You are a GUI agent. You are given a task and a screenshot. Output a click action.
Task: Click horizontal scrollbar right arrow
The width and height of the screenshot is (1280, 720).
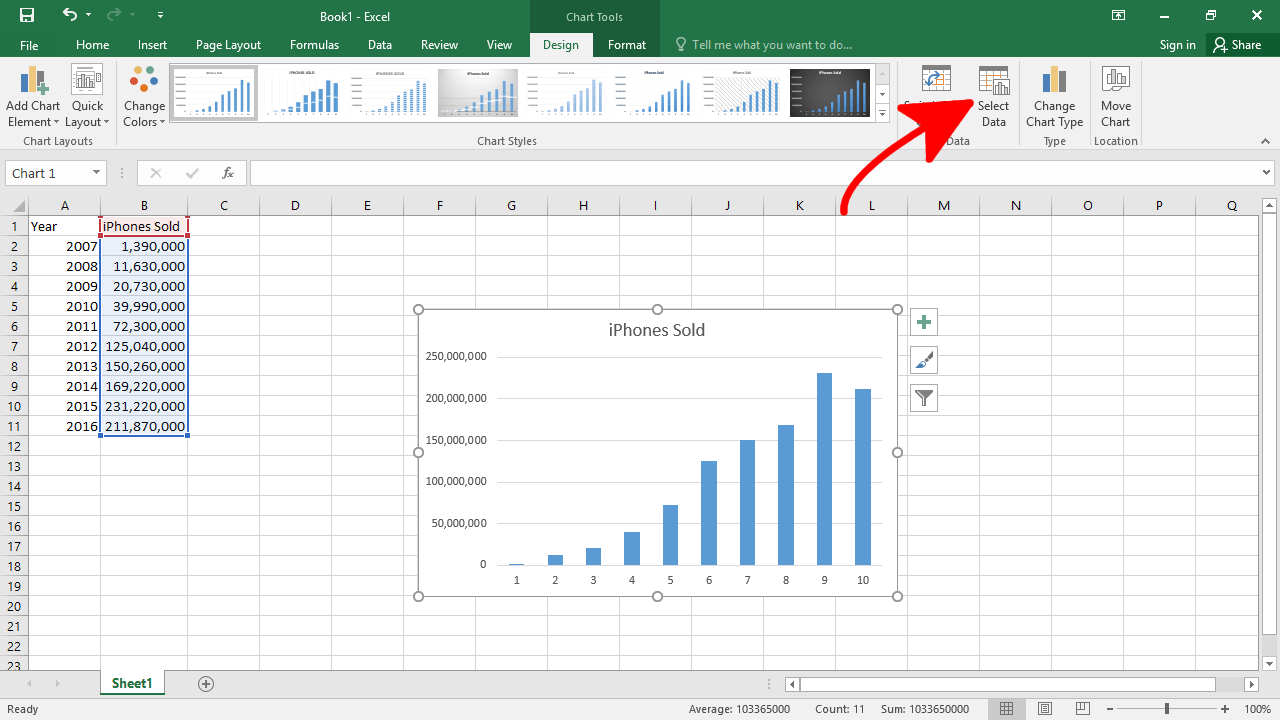point(1251,684)
